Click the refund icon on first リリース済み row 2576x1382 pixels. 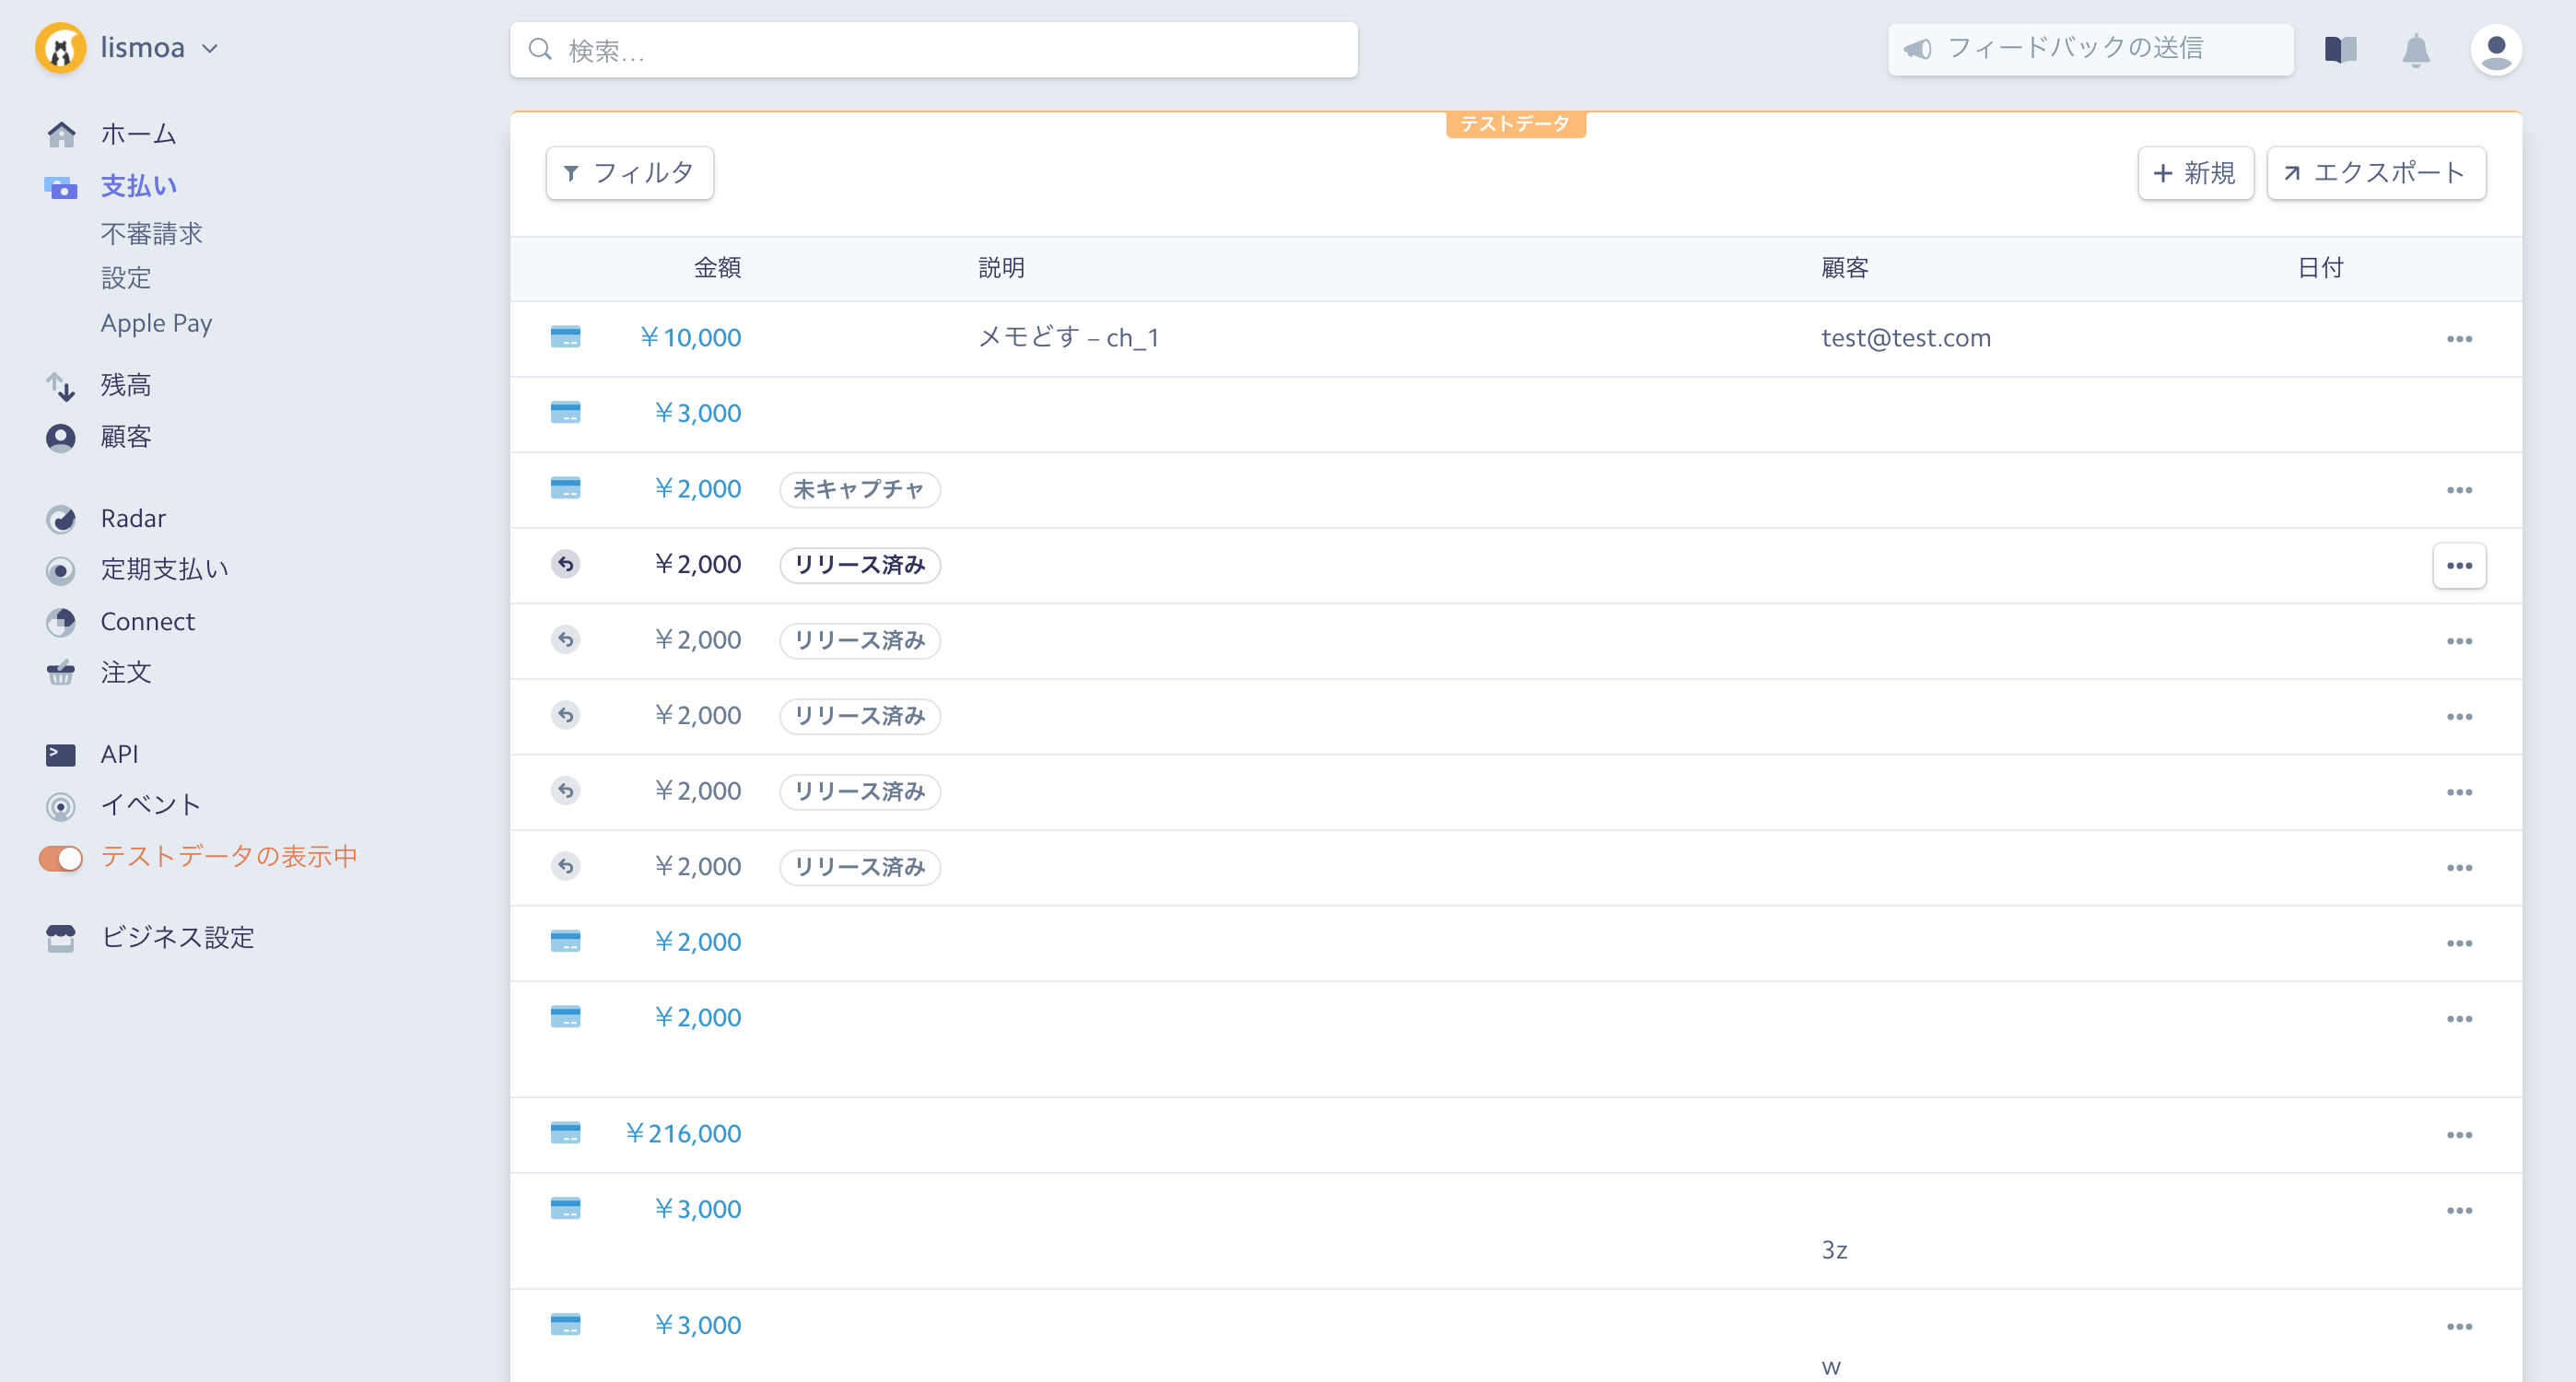coord(566,565)
